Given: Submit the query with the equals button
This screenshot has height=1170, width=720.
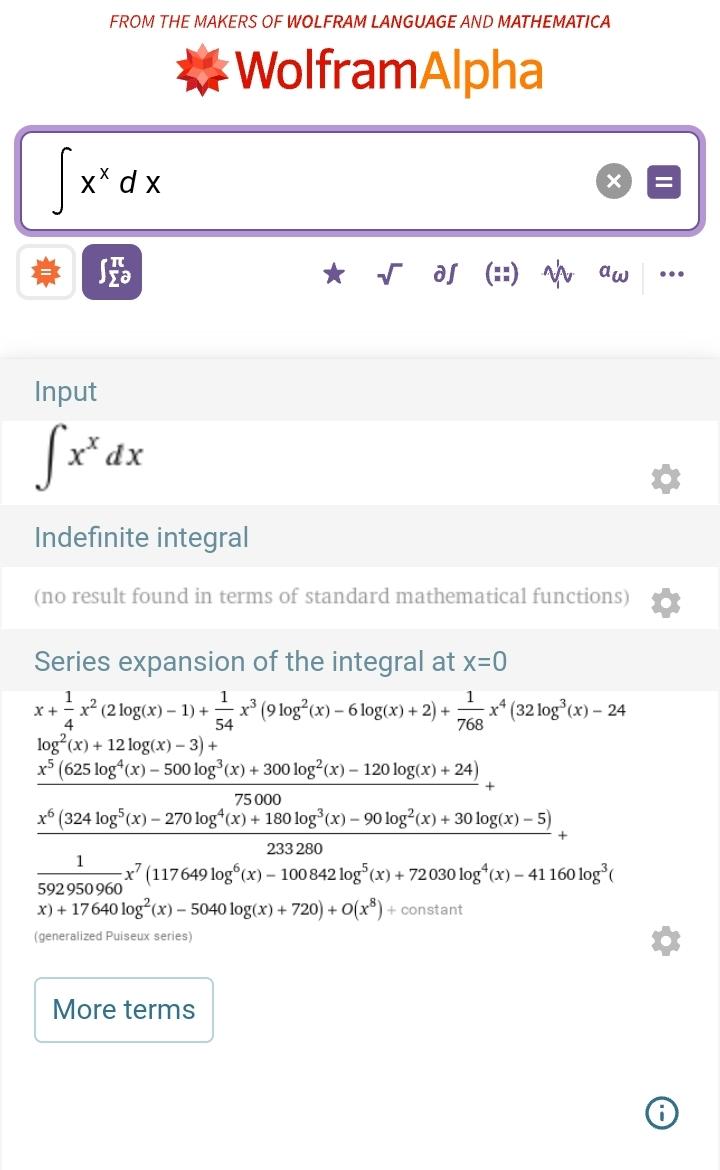Looking at the screenshot, I should coord(663,181).
